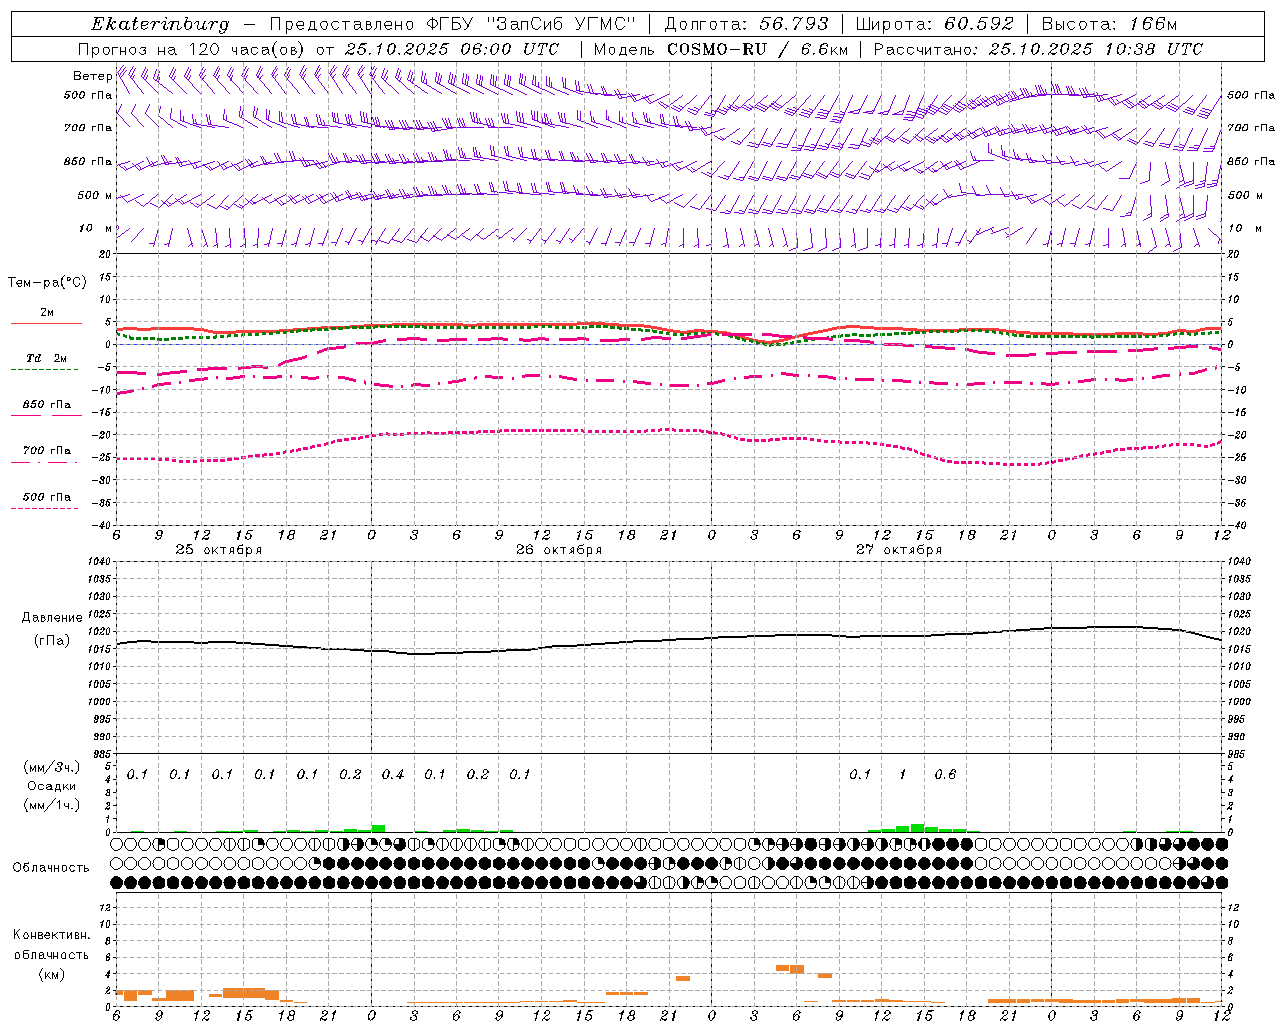Click the '0.6' three-hour precipitation value
1280x1024 pixels.
coord(945,774)
